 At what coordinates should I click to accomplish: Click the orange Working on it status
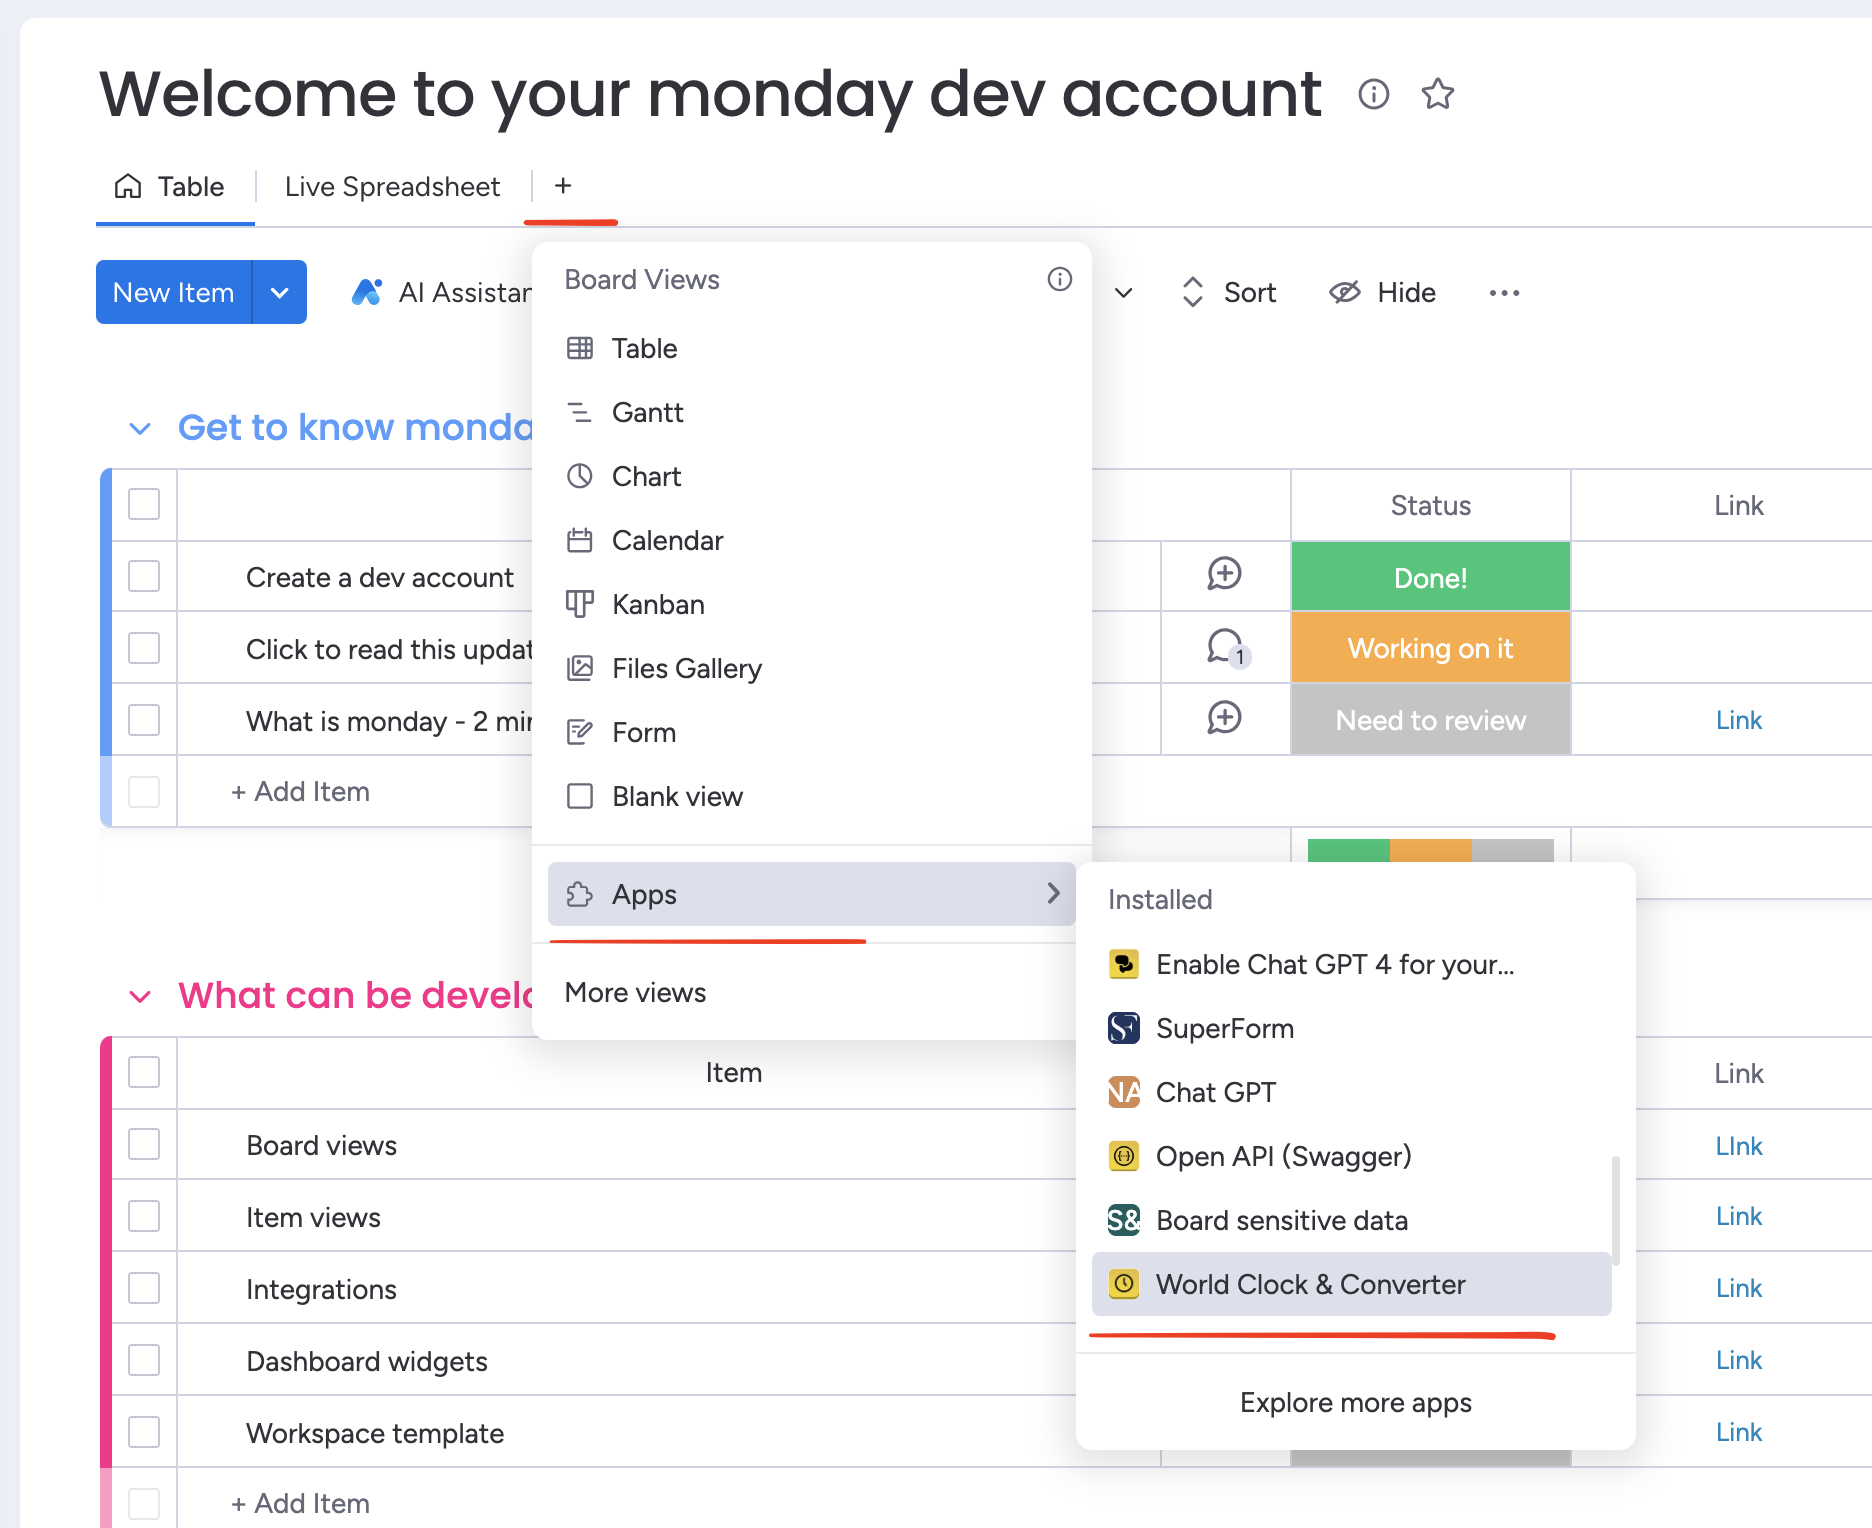(x=1431, y=648)
